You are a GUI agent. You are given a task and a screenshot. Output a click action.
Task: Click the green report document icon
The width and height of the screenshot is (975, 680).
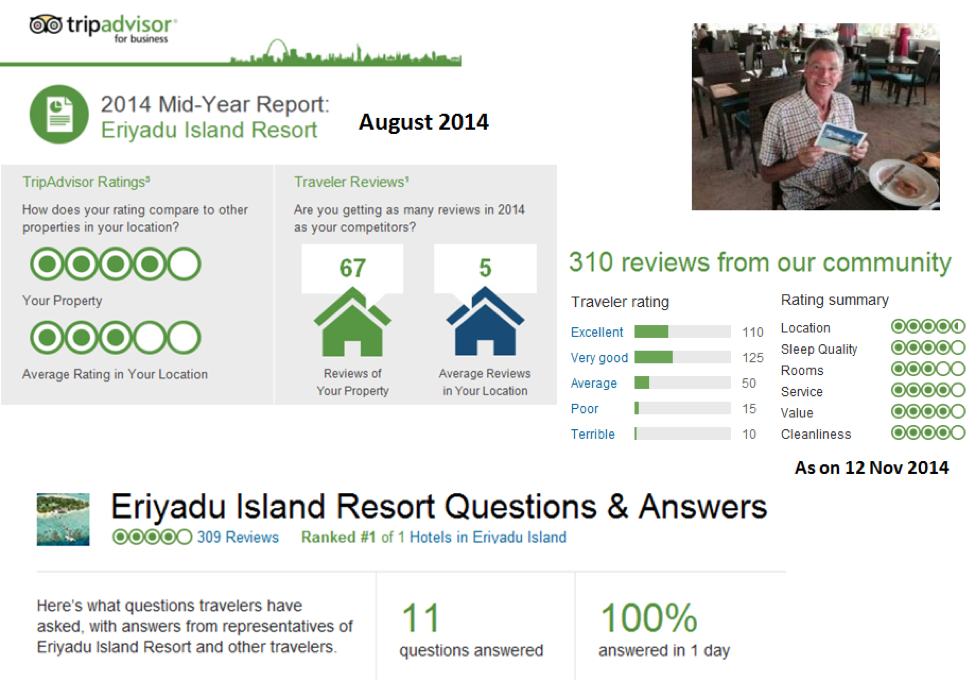point(57,115)
